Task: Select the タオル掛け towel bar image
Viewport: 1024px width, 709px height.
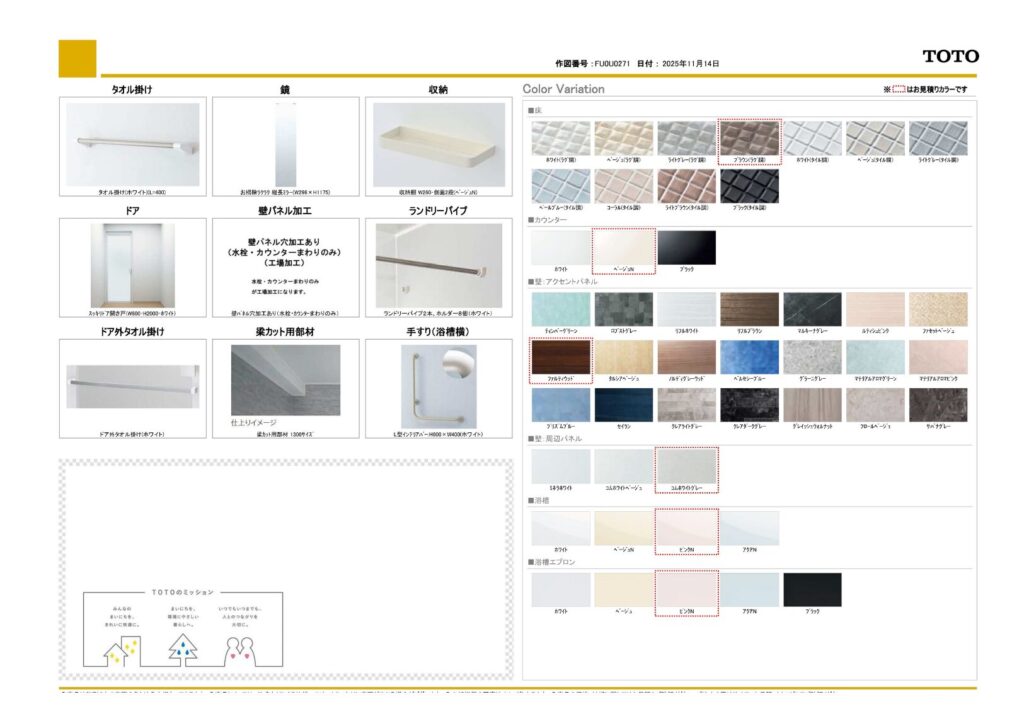Action: [133, 144]
